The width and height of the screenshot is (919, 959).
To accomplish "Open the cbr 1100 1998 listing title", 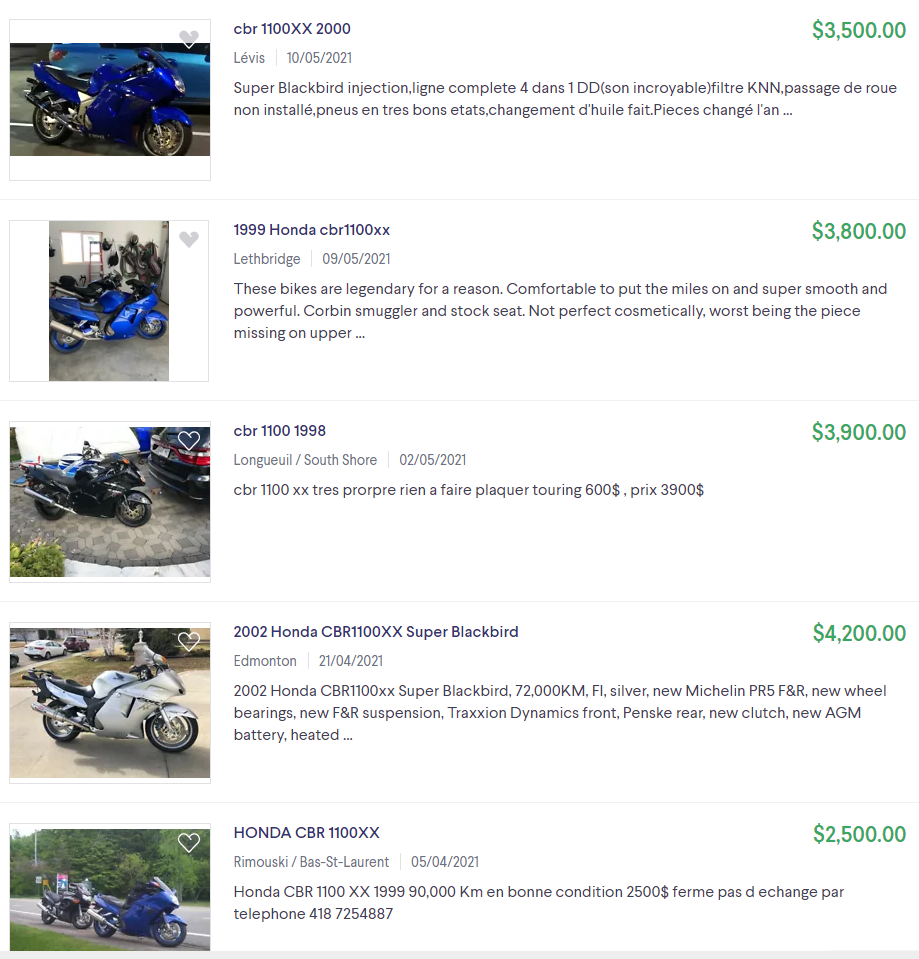I will tap(279, 431).
